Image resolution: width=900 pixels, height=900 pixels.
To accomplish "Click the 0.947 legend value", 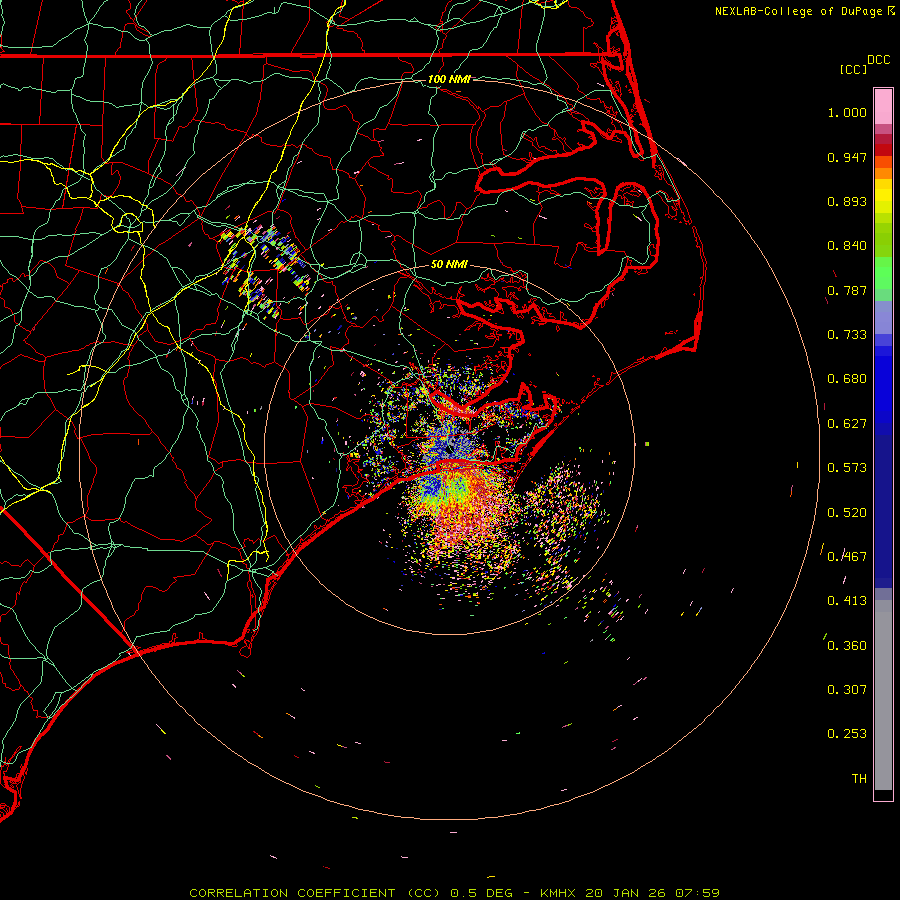I will 847,157.
